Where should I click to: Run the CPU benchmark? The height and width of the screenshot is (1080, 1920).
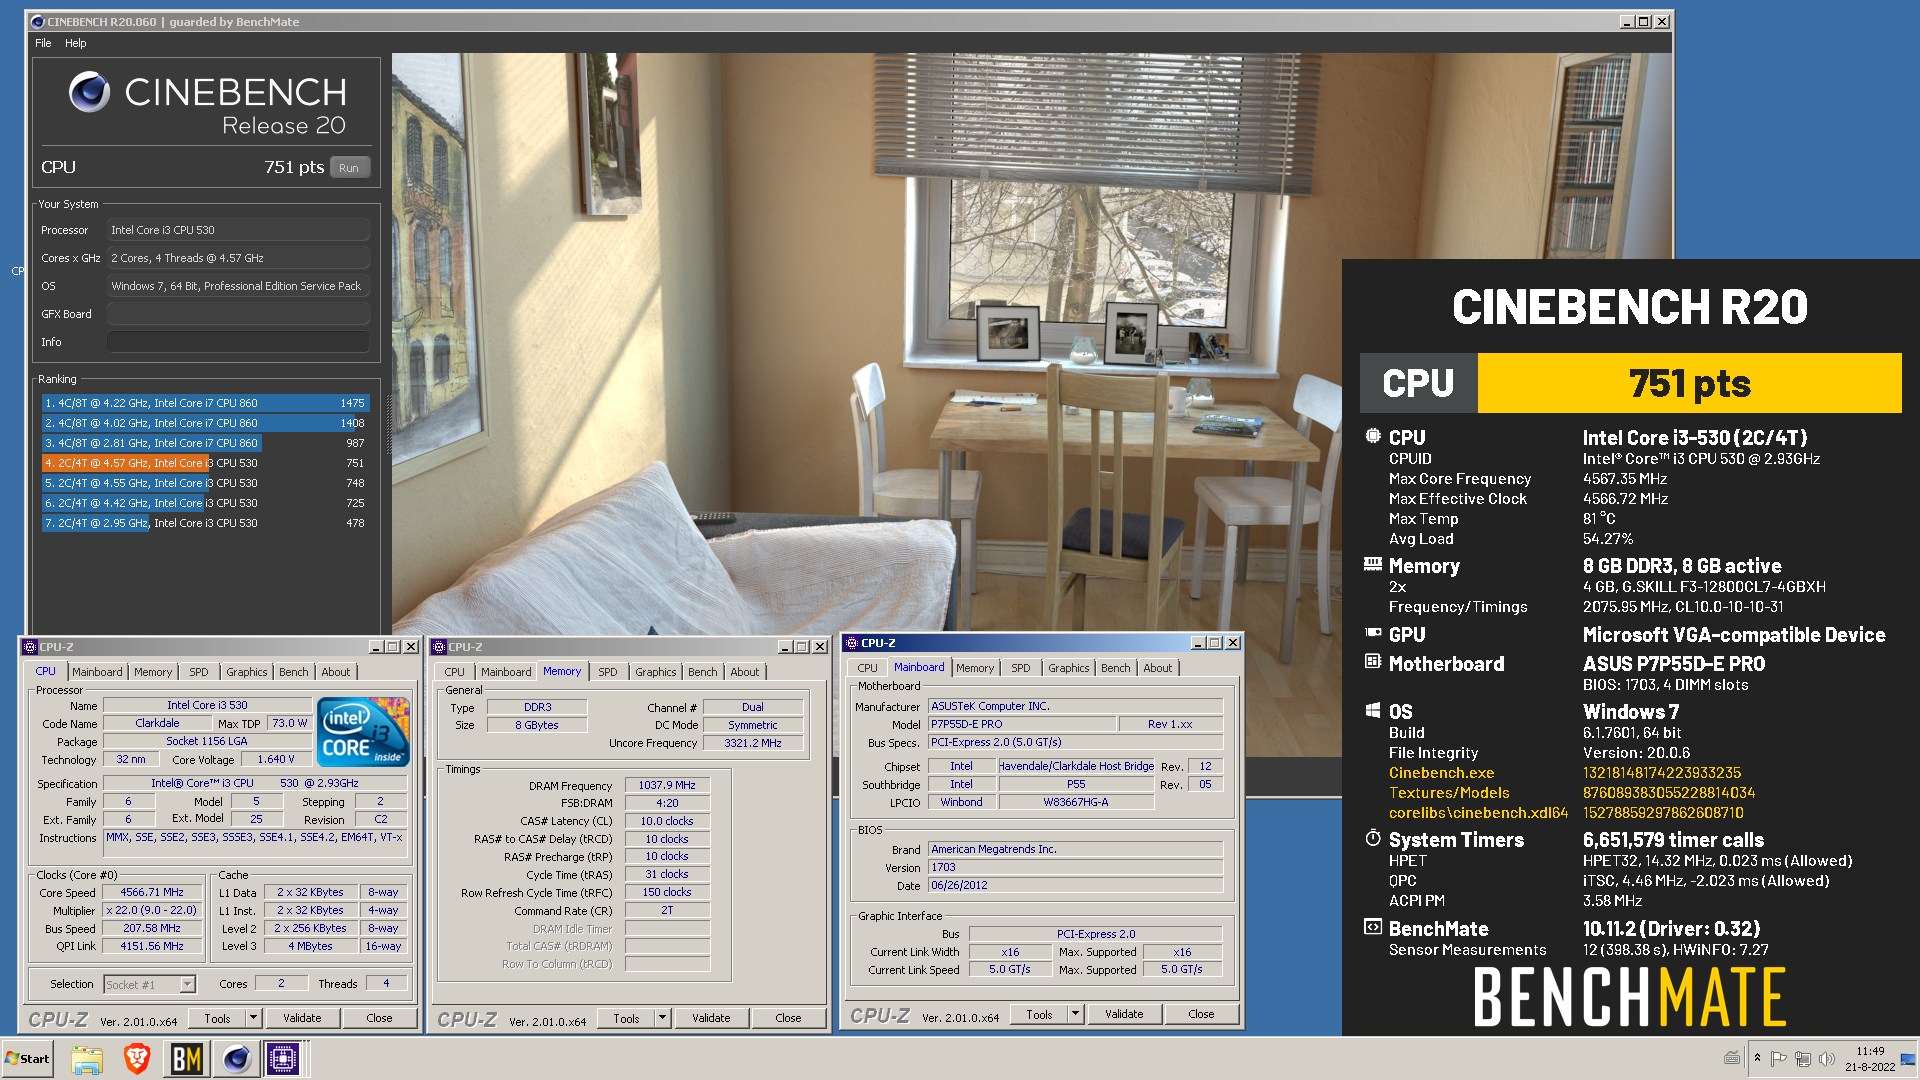tap(348, 168)
